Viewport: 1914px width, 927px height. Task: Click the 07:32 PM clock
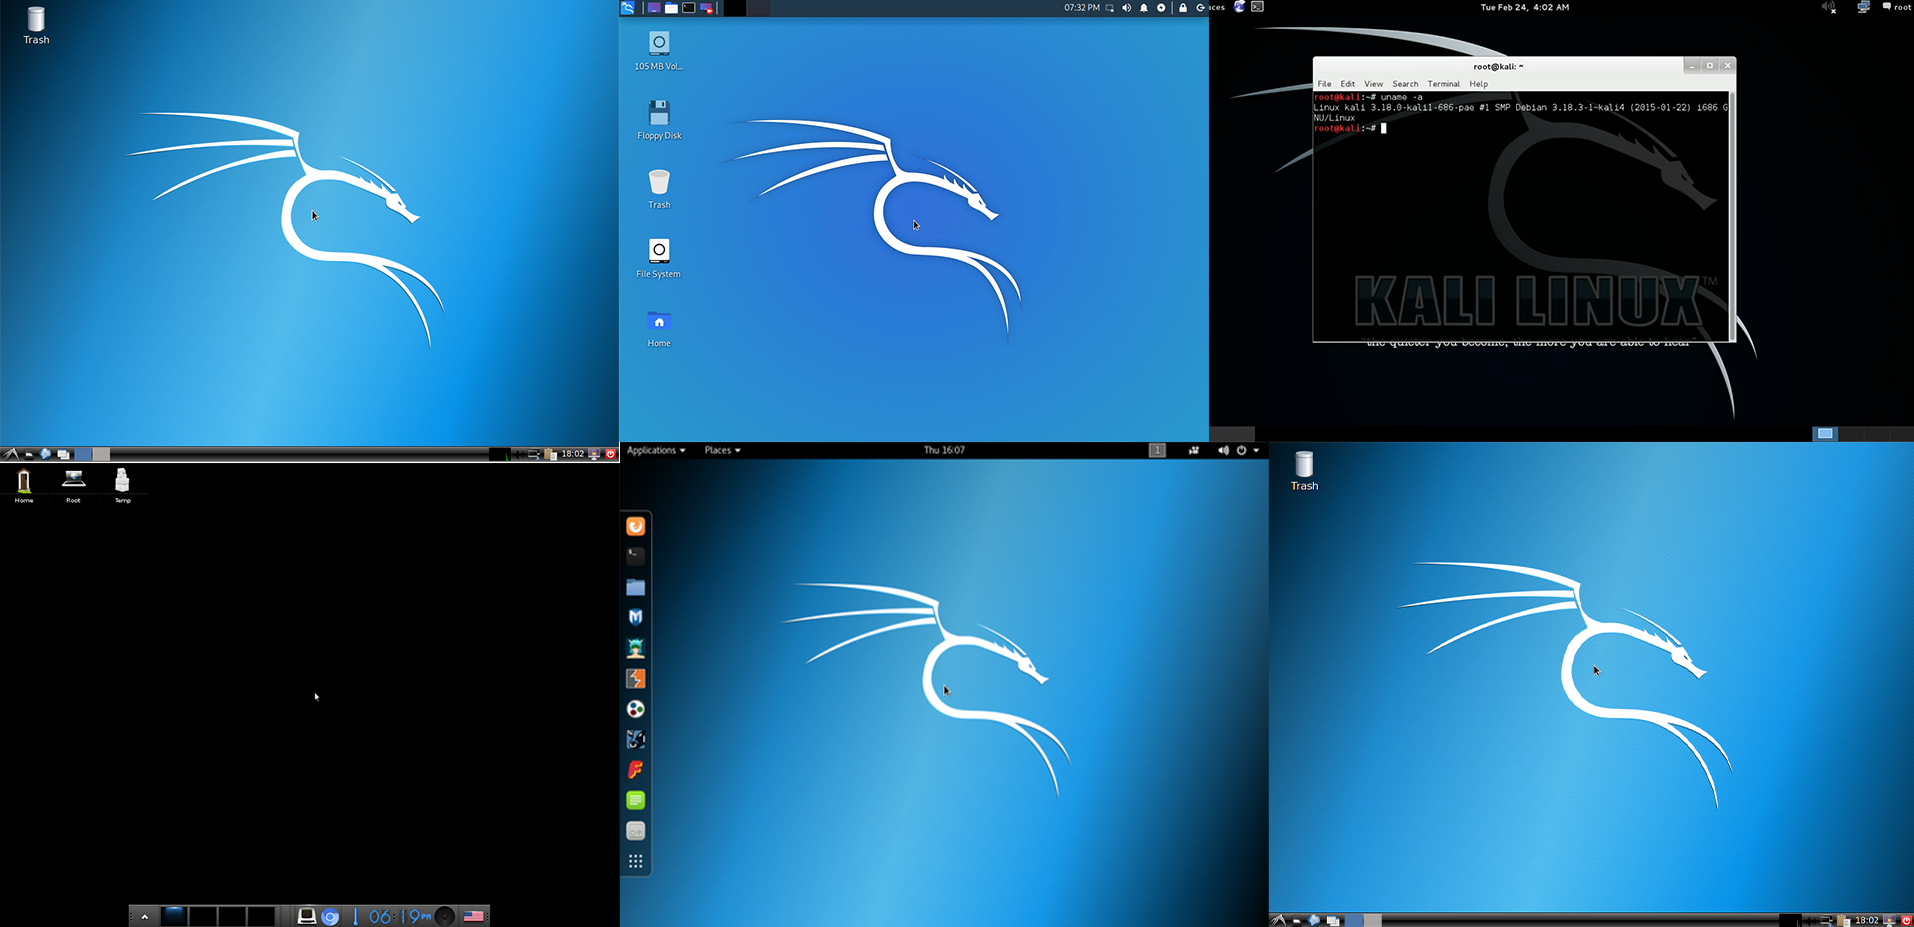[1081, 8]
